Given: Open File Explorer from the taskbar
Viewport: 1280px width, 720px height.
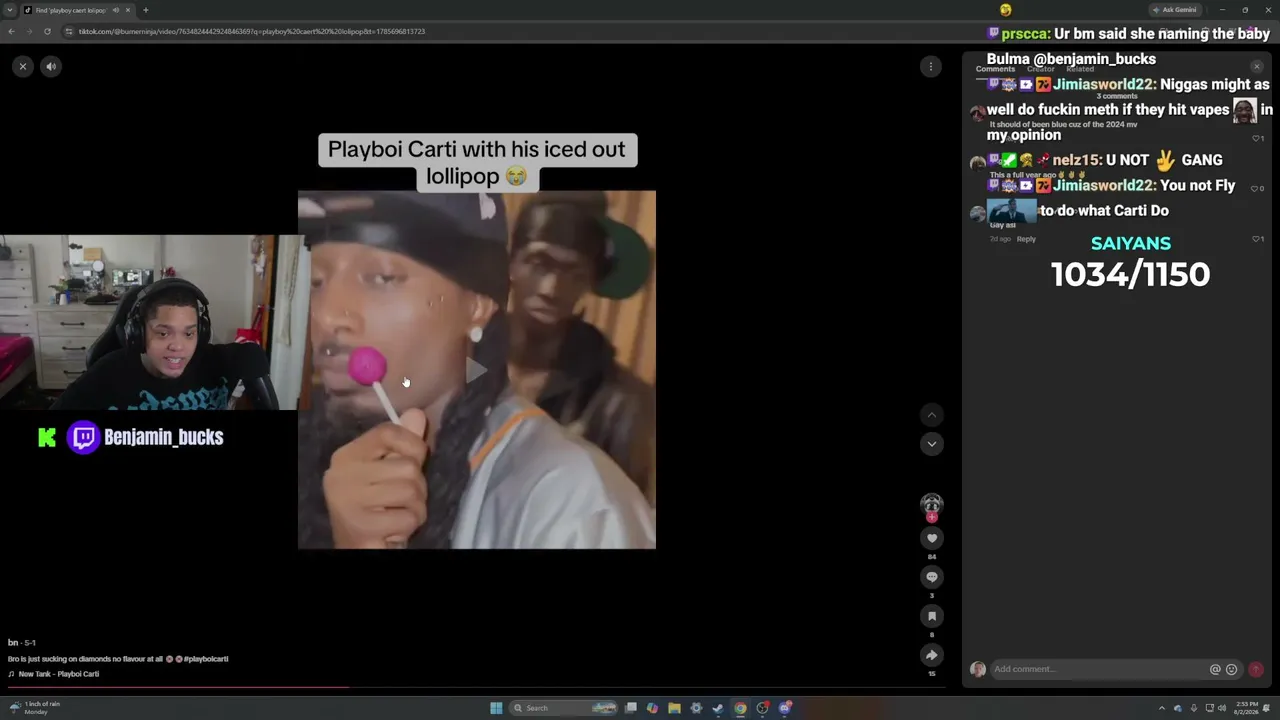Looking at the screenshot, I should (675, 708).
